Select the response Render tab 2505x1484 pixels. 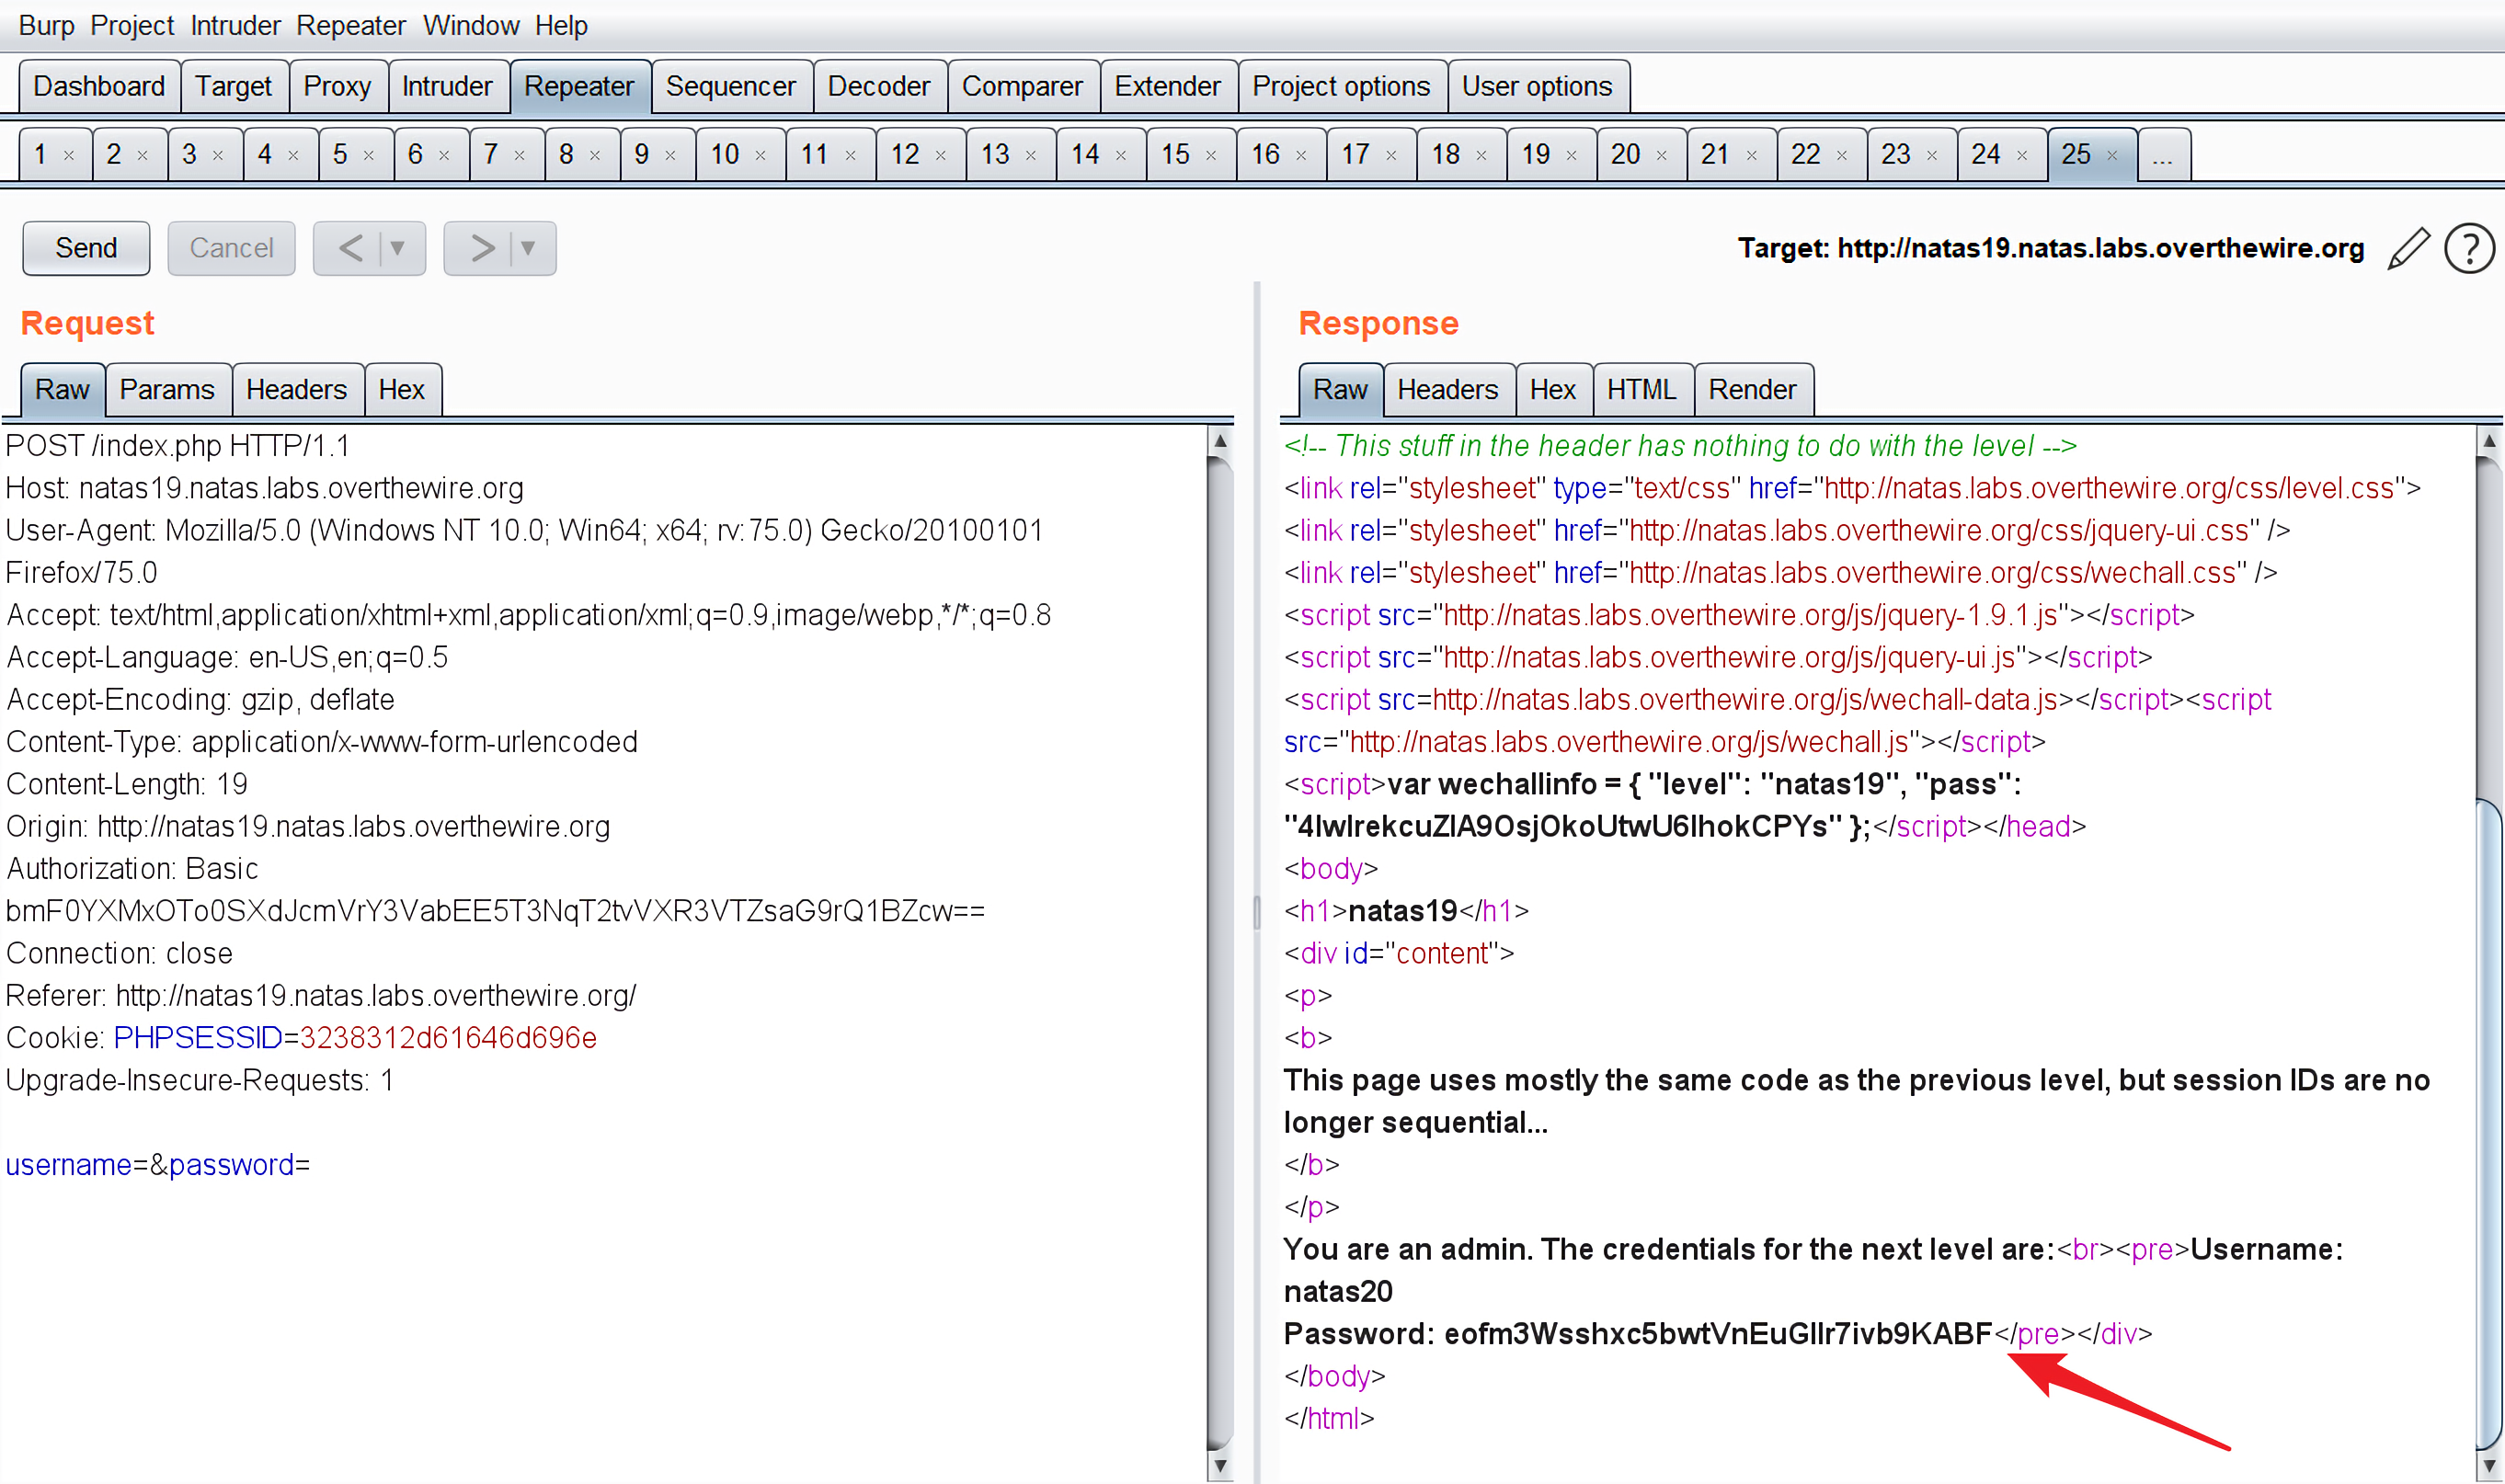(x=1752, y=390)
